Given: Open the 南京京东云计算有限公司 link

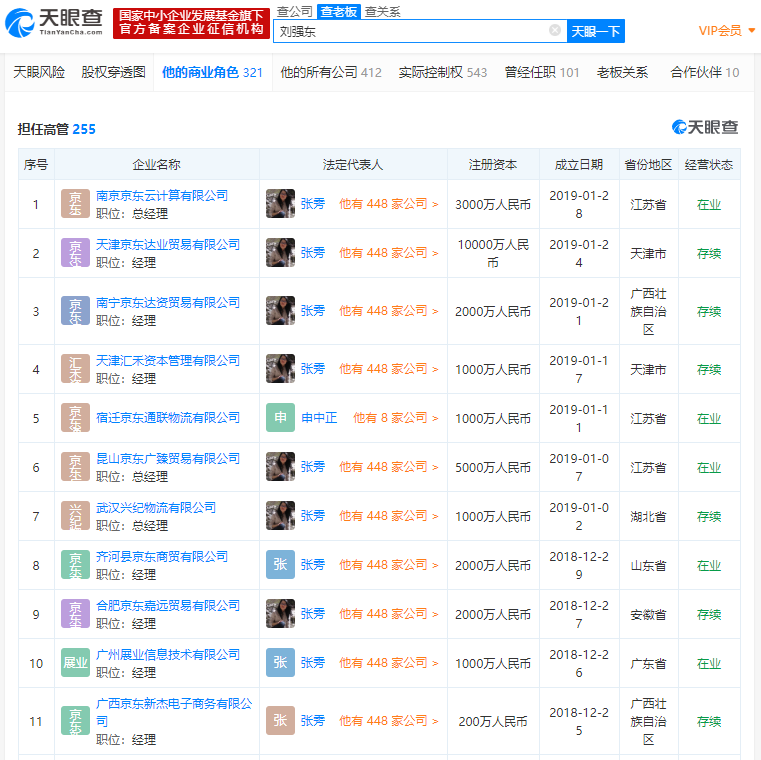Looking at the screenshot, I should click(162, 196).
